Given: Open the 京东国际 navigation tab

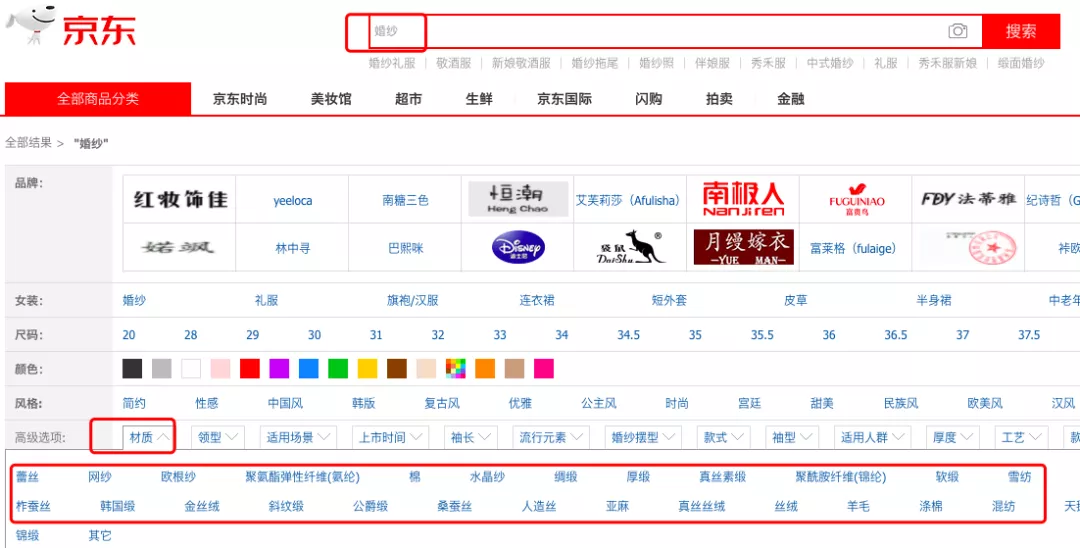Looking at the screenshot, I should 564,99.
